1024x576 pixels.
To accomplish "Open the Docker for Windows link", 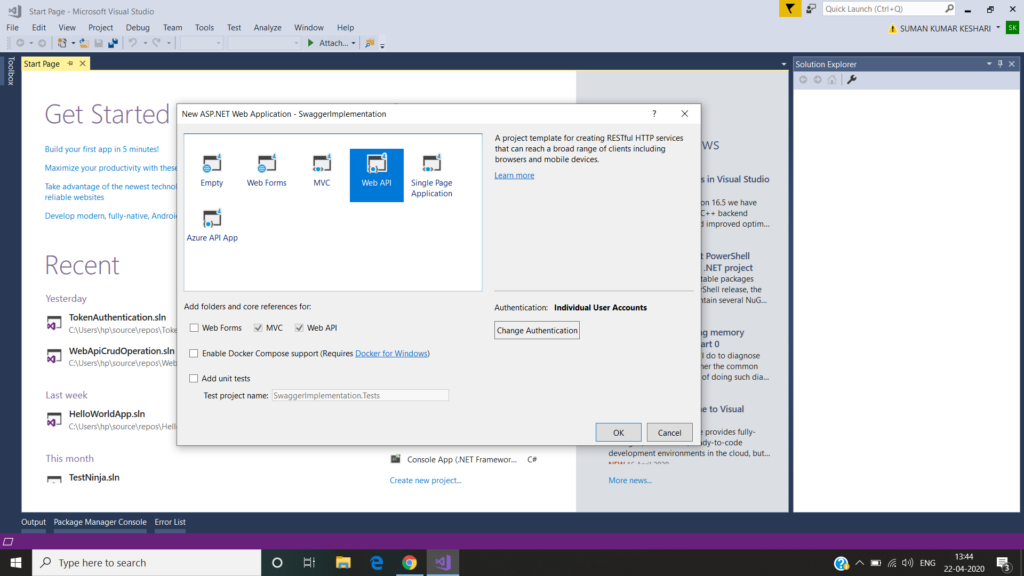I will coord(391,353).
